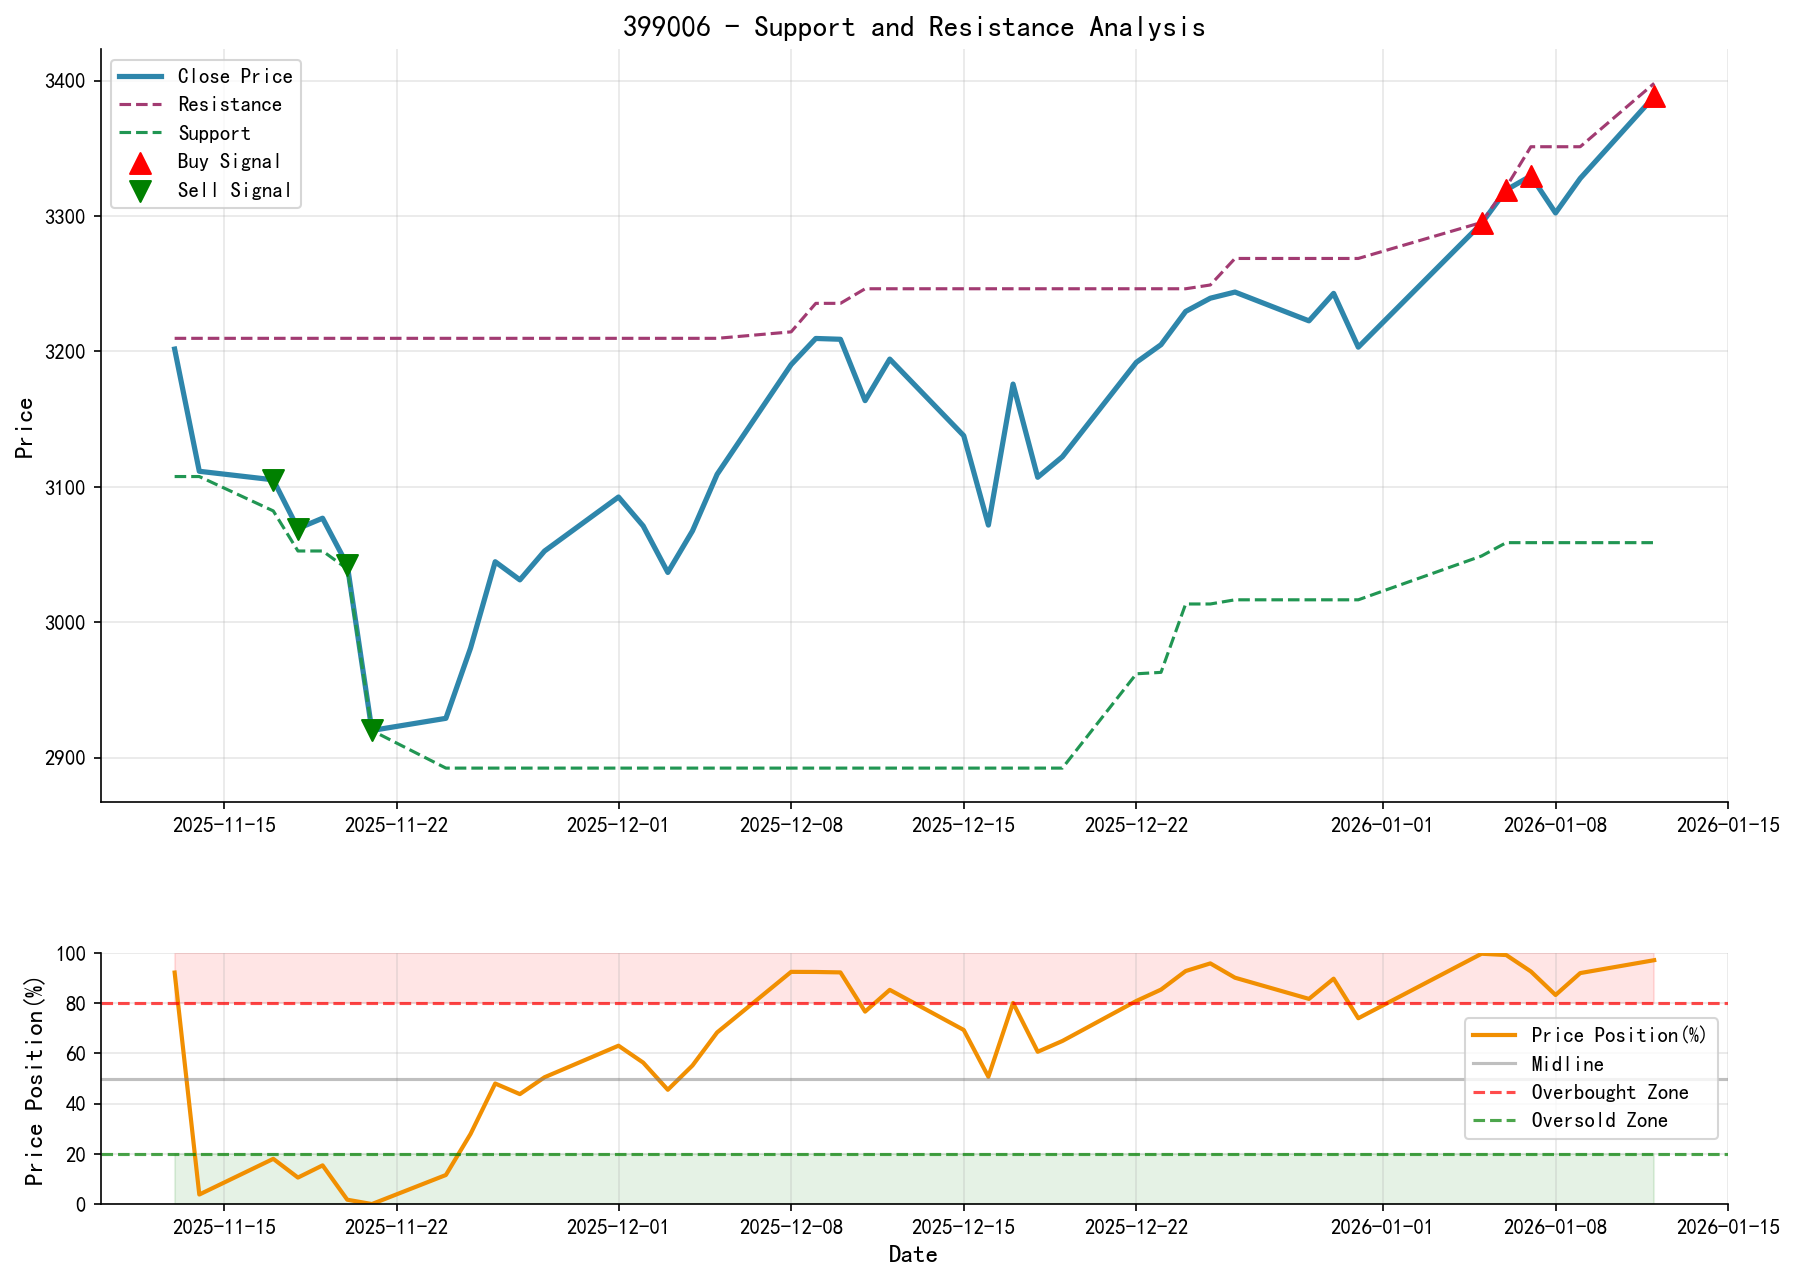This screenshot has height=1281, width=1795.
Task: Click the lowest sell marker near 2025-11-22
Action: click(x=371, y=727)
